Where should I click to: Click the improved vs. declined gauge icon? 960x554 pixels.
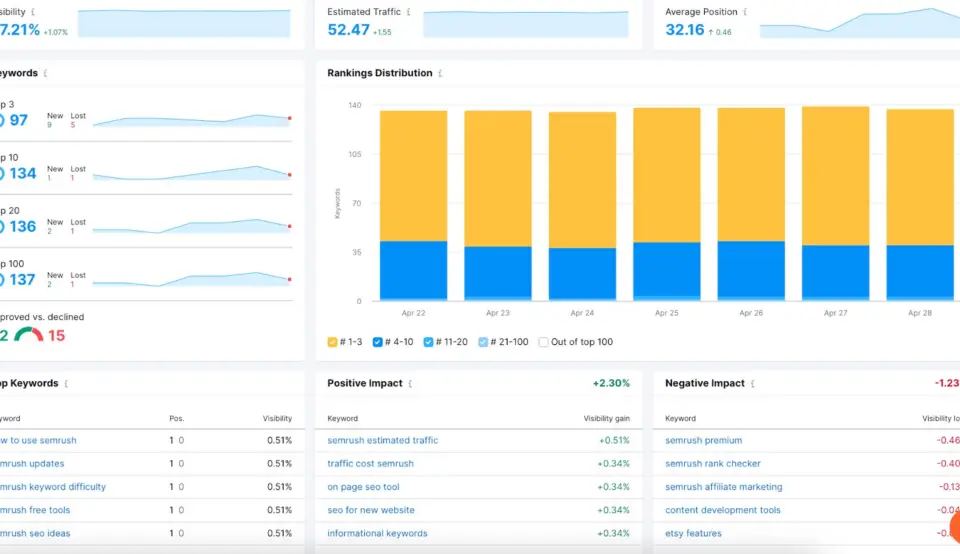29,335
